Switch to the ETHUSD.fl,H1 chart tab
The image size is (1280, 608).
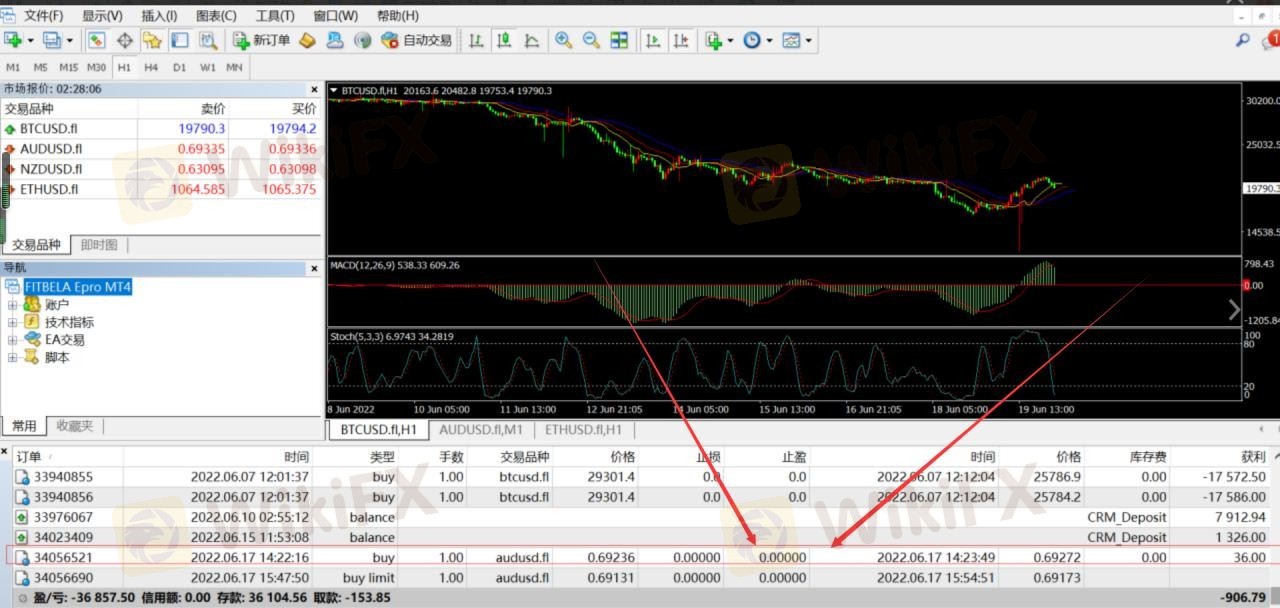pos(583,430)
